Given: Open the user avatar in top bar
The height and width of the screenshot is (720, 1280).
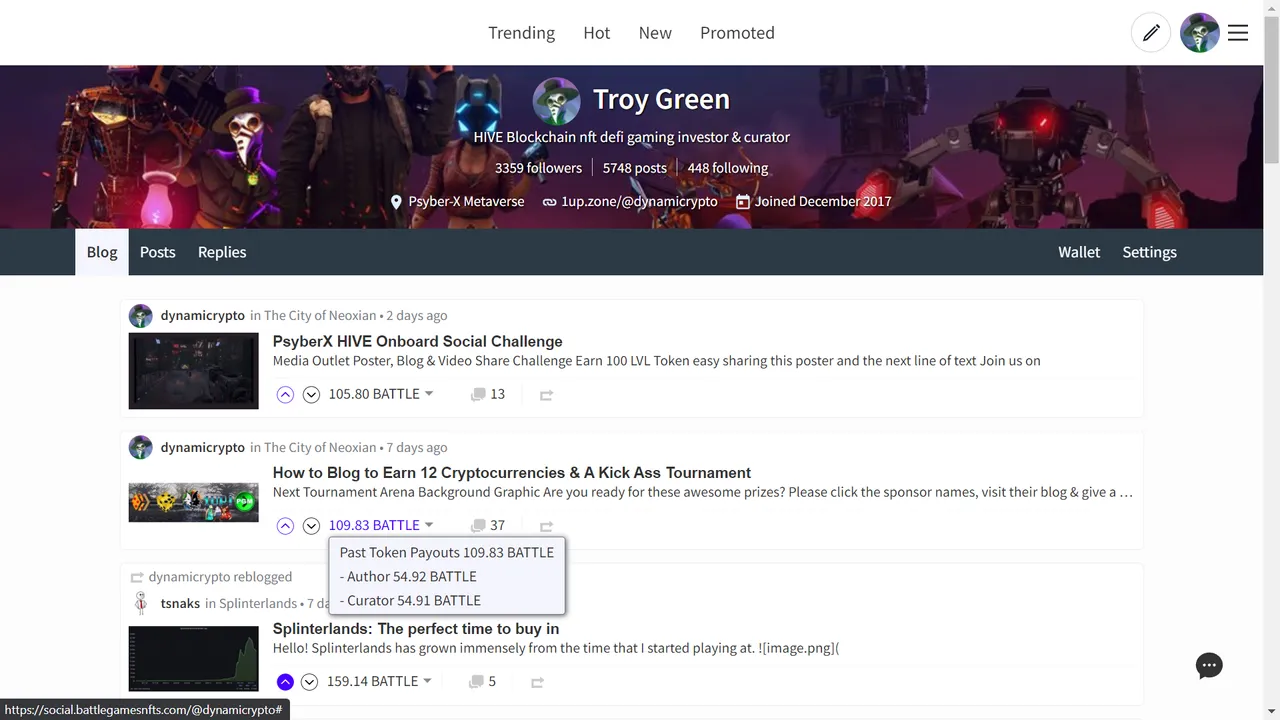Looking at the screenshot, I should (1199, 33).
